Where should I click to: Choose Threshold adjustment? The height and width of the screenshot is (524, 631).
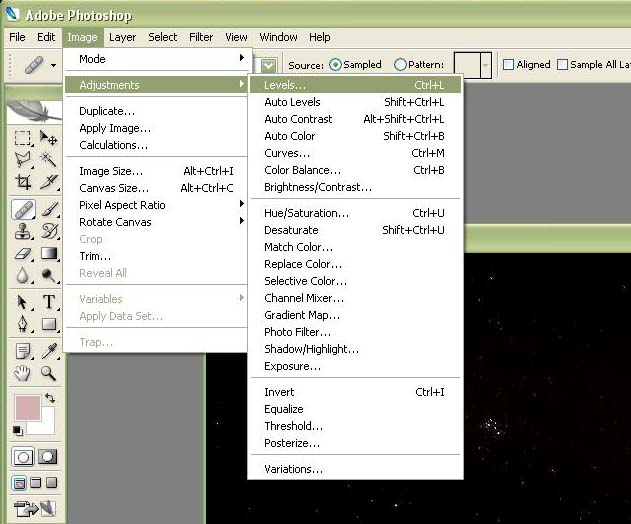pyautogui.click(x=355, y=426)
